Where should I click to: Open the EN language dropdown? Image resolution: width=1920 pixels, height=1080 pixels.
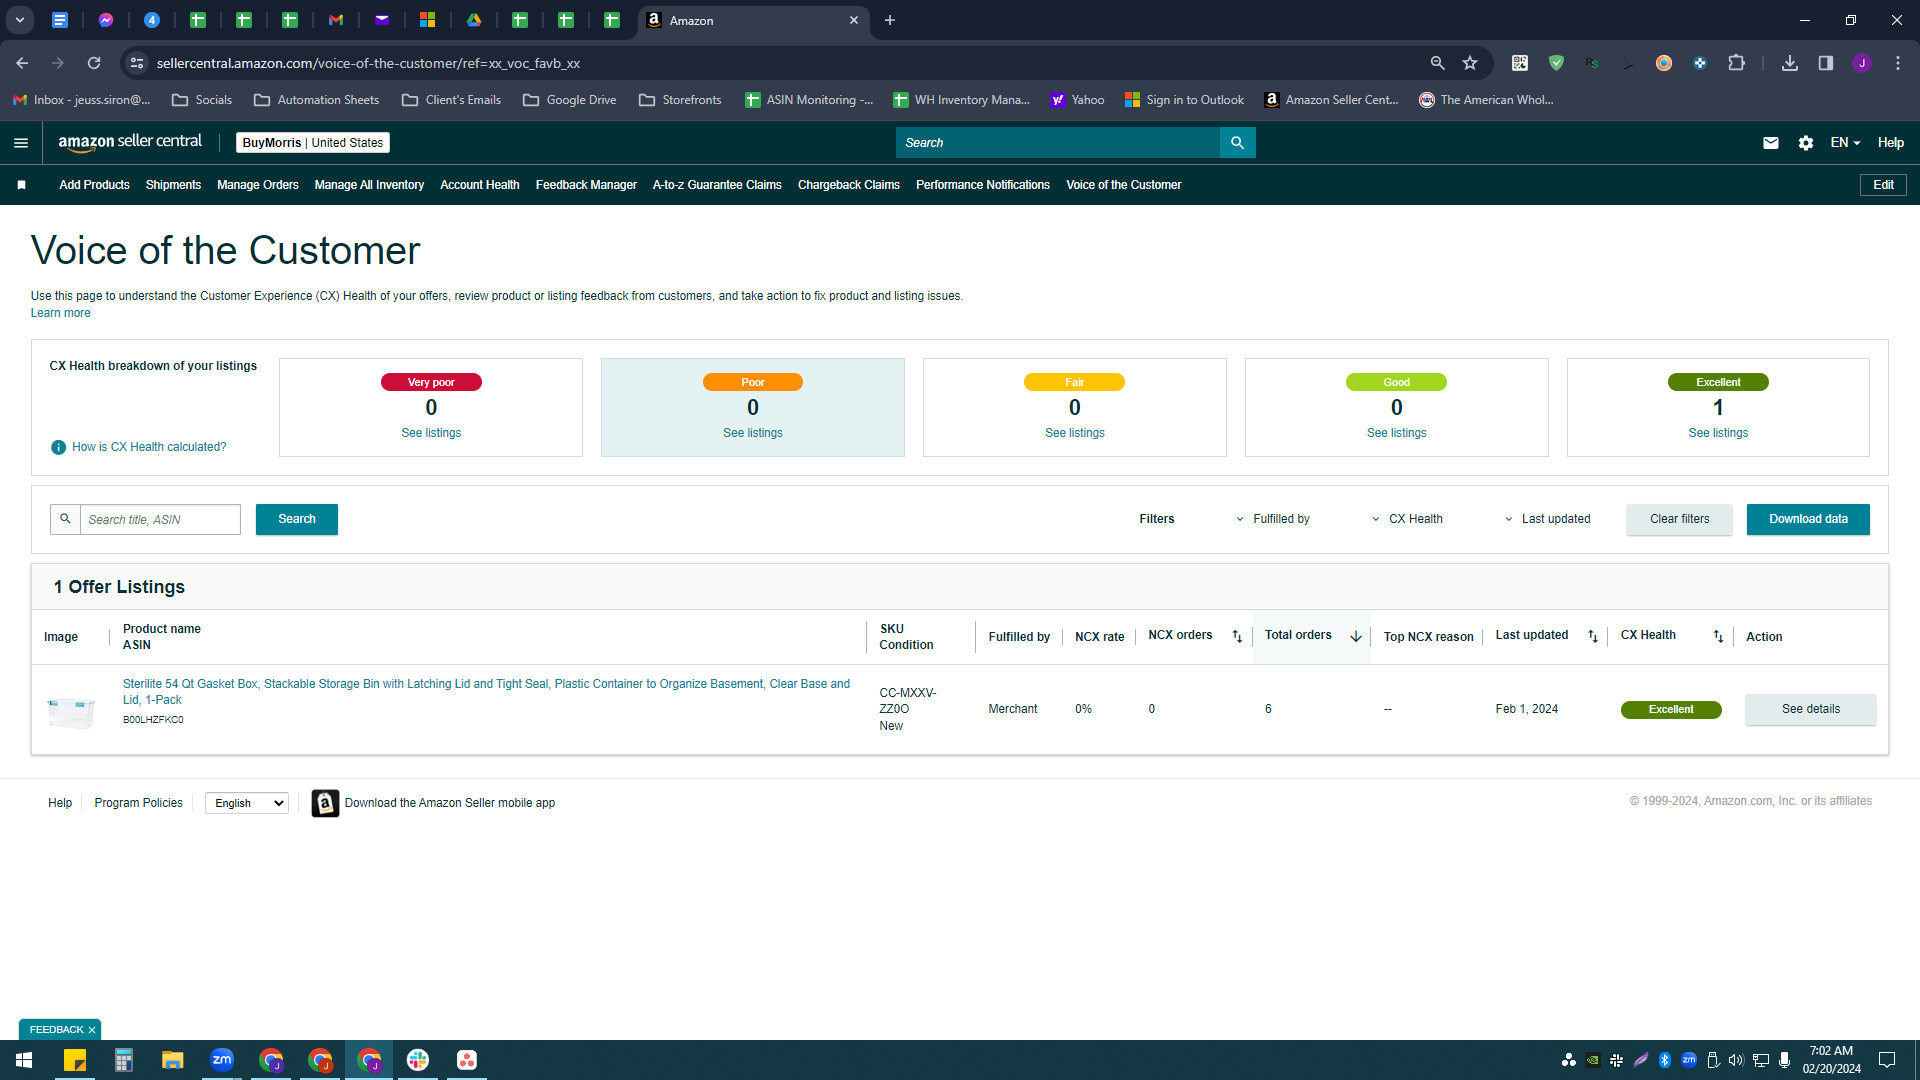pyautogui.click(x=1845, y=143)
